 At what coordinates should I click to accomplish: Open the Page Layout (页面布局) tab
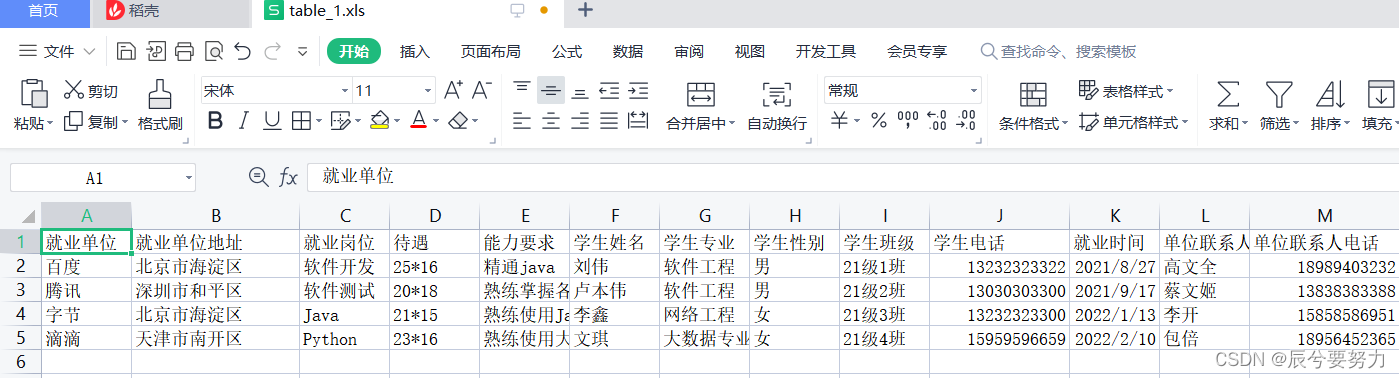click(x=490, y=51)
